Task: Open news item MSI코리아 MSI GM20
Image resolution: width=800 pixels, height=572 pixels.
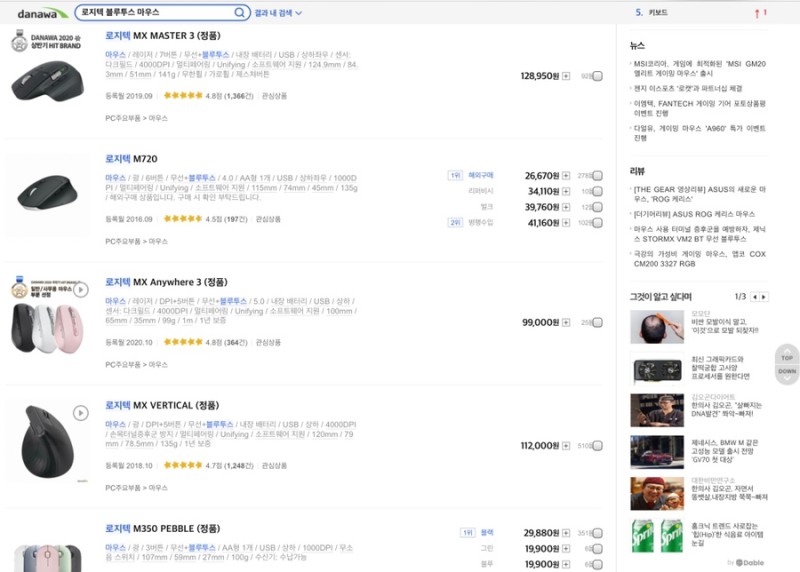Action: [699, 69]
